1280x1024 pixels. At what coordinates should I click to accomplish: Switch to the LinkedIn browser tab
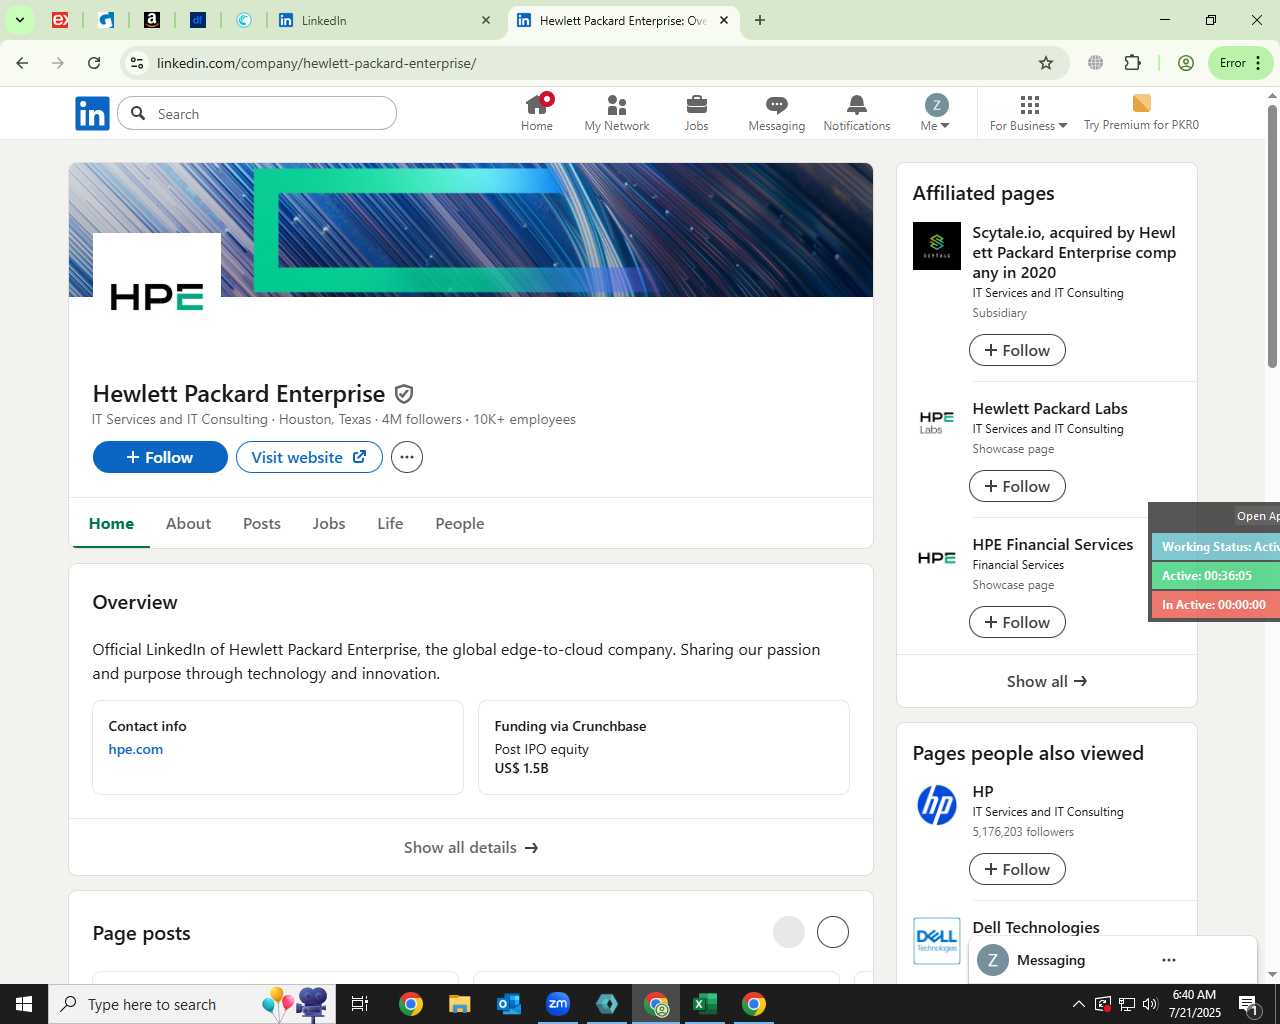pos(386,20)
